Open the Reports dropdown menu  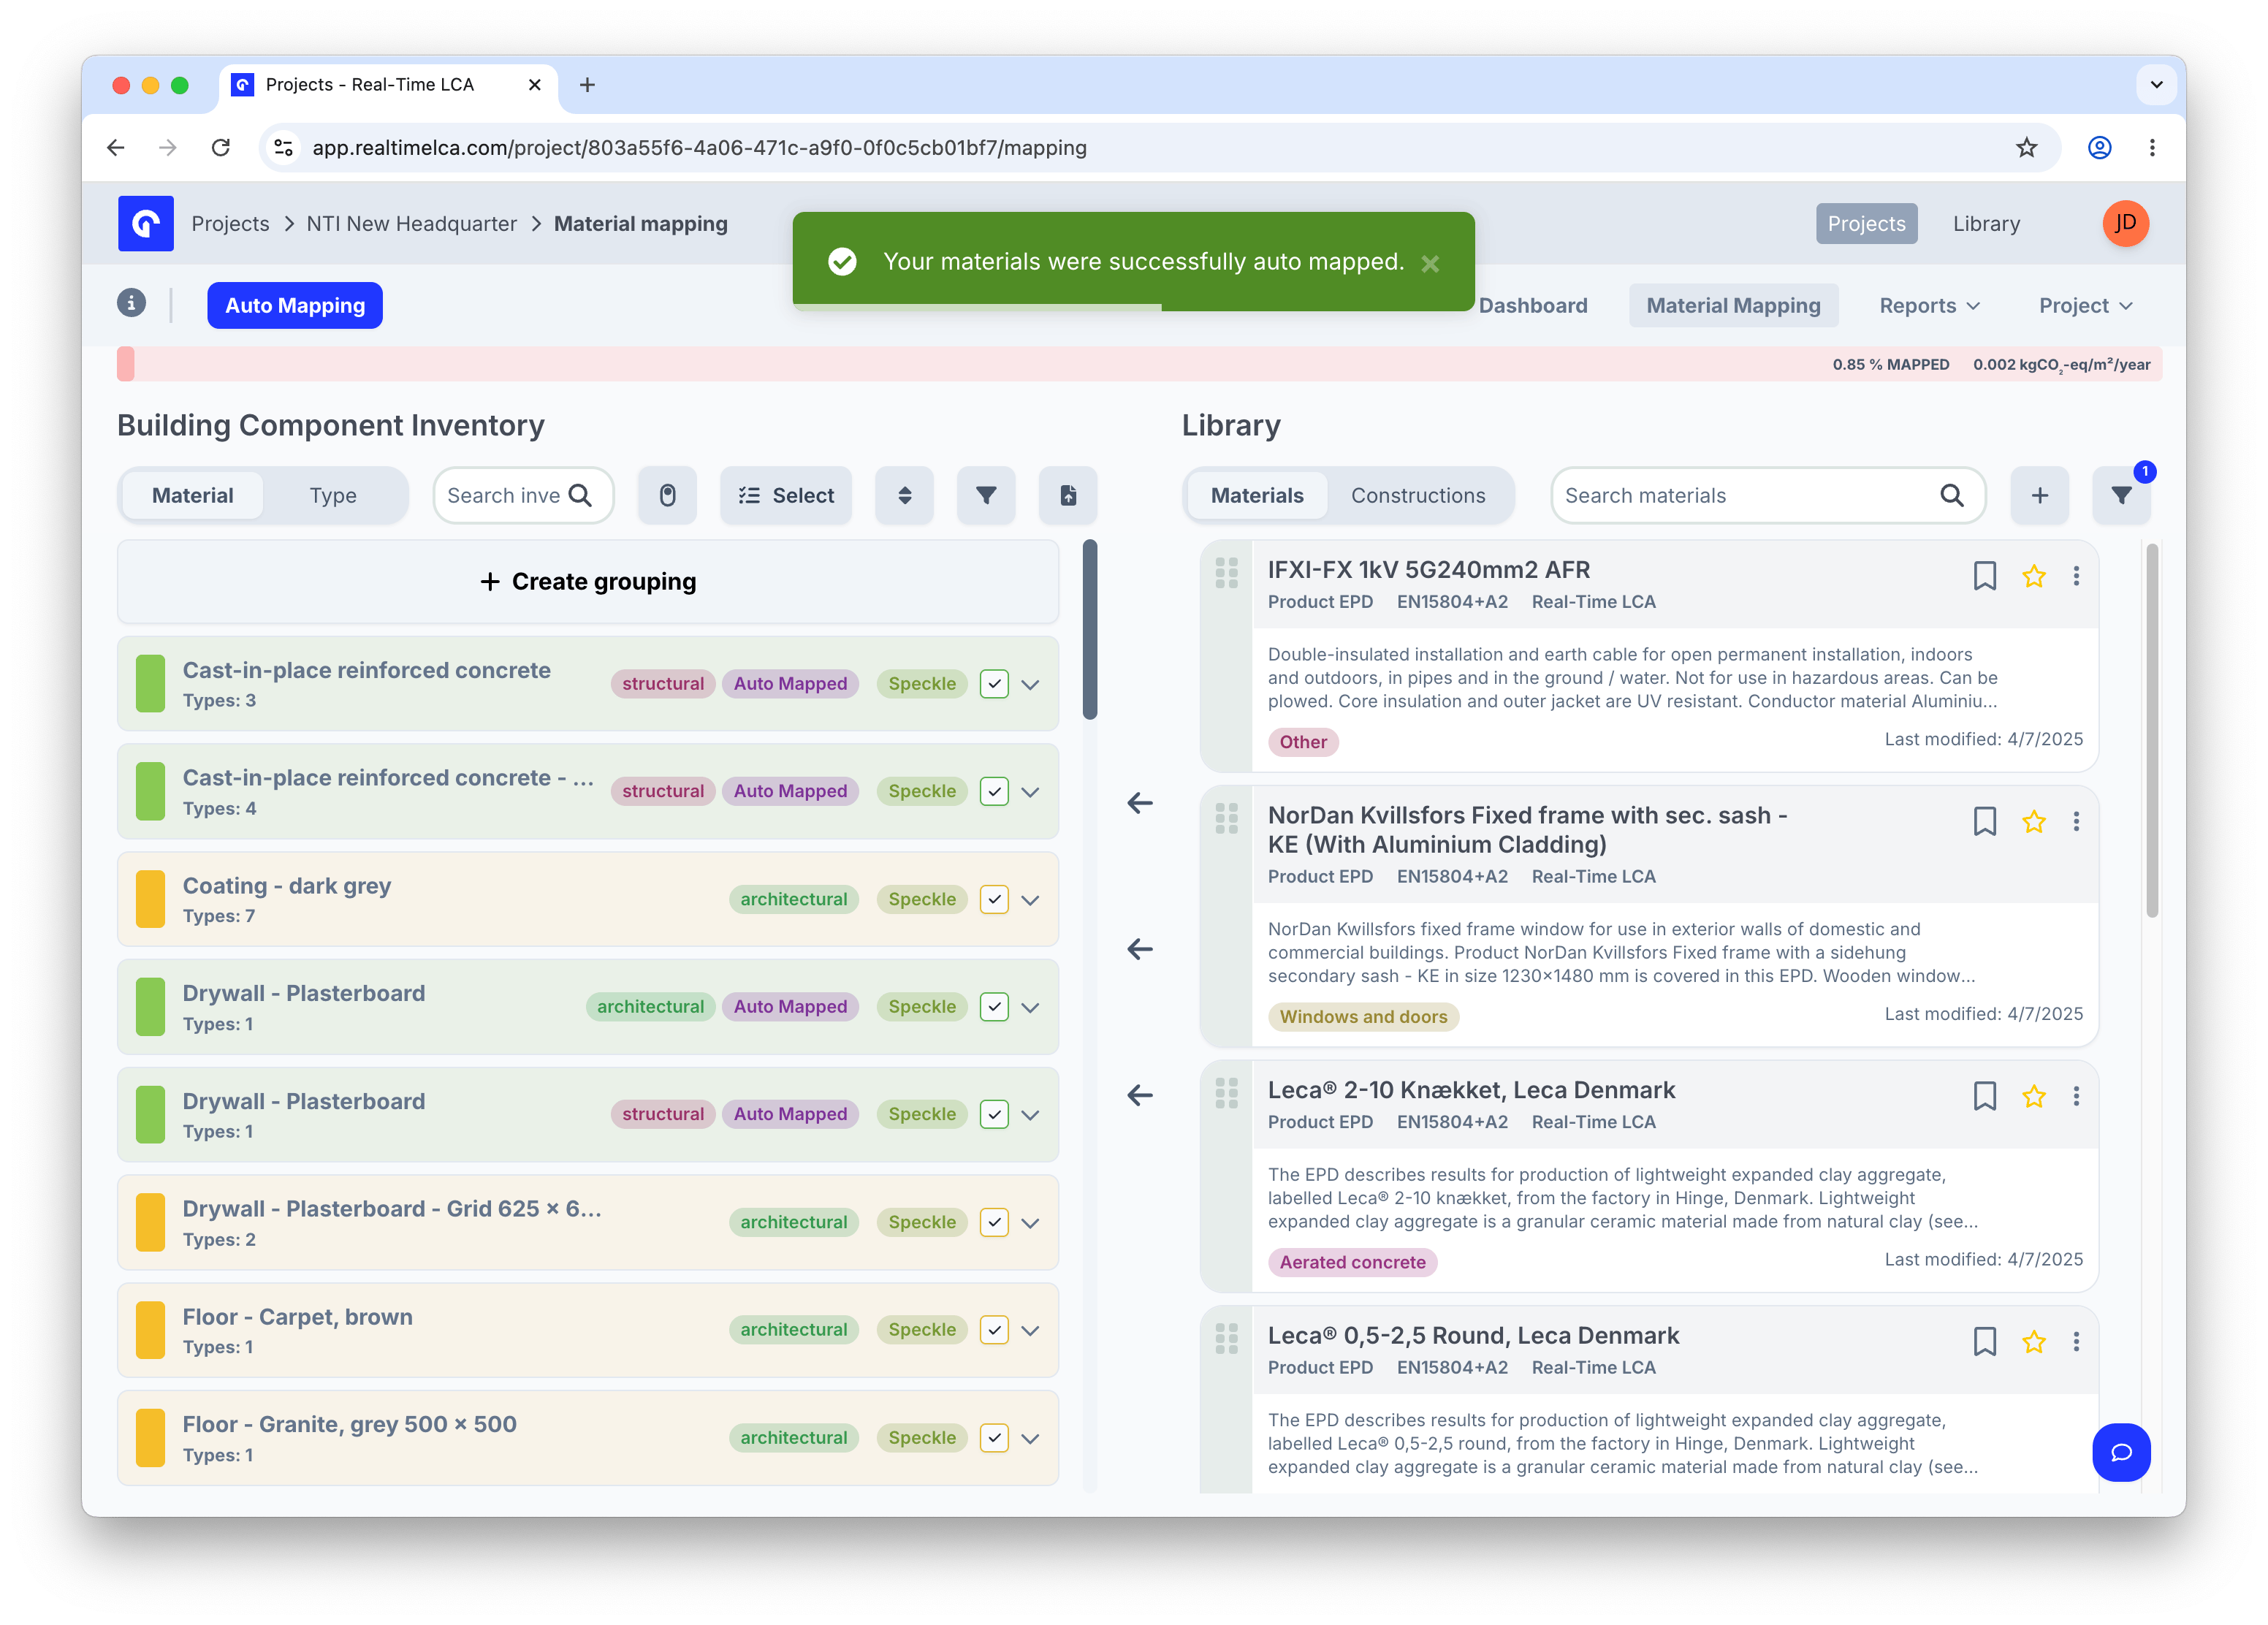tap(1929, 305)
